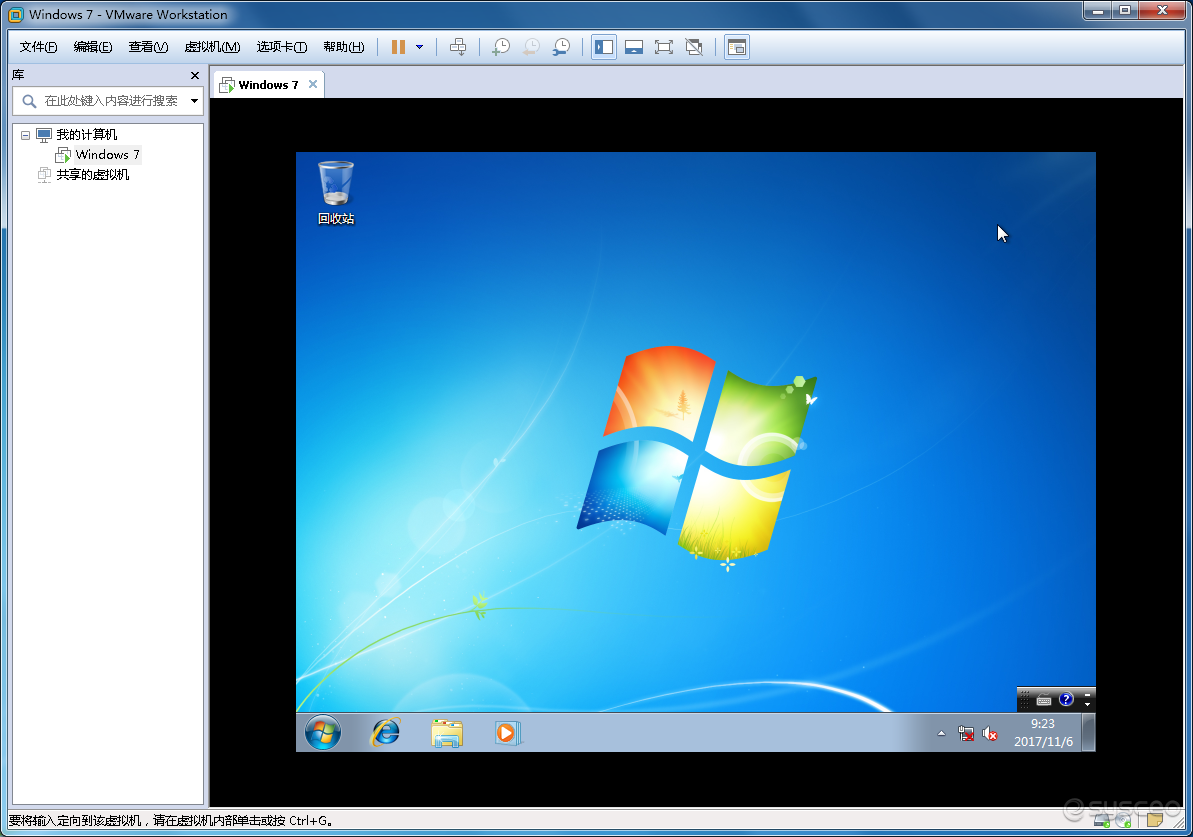Click the guest muted volume tray icon
Screen dimensions: 1193x837
click(x=990, y=734)
